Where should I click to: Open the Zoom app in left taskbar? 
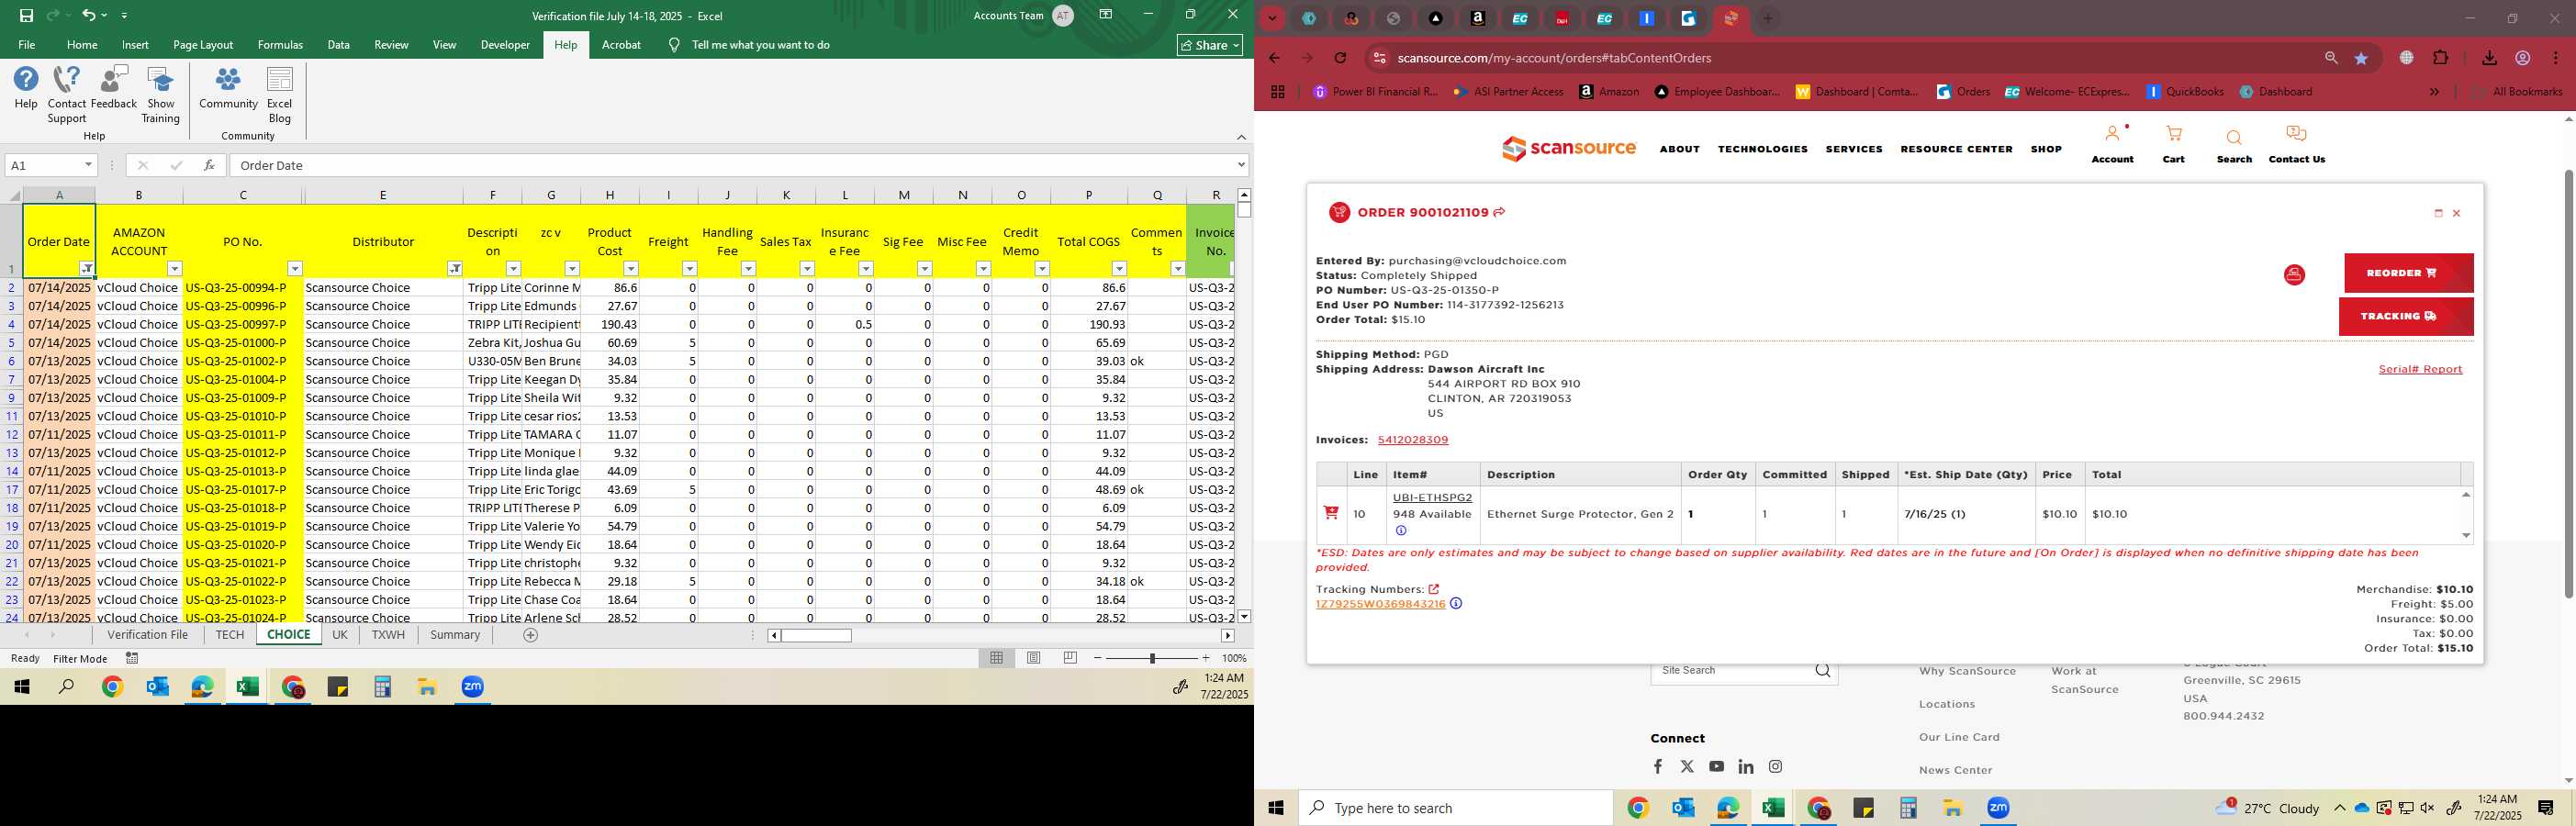point(473,687)
